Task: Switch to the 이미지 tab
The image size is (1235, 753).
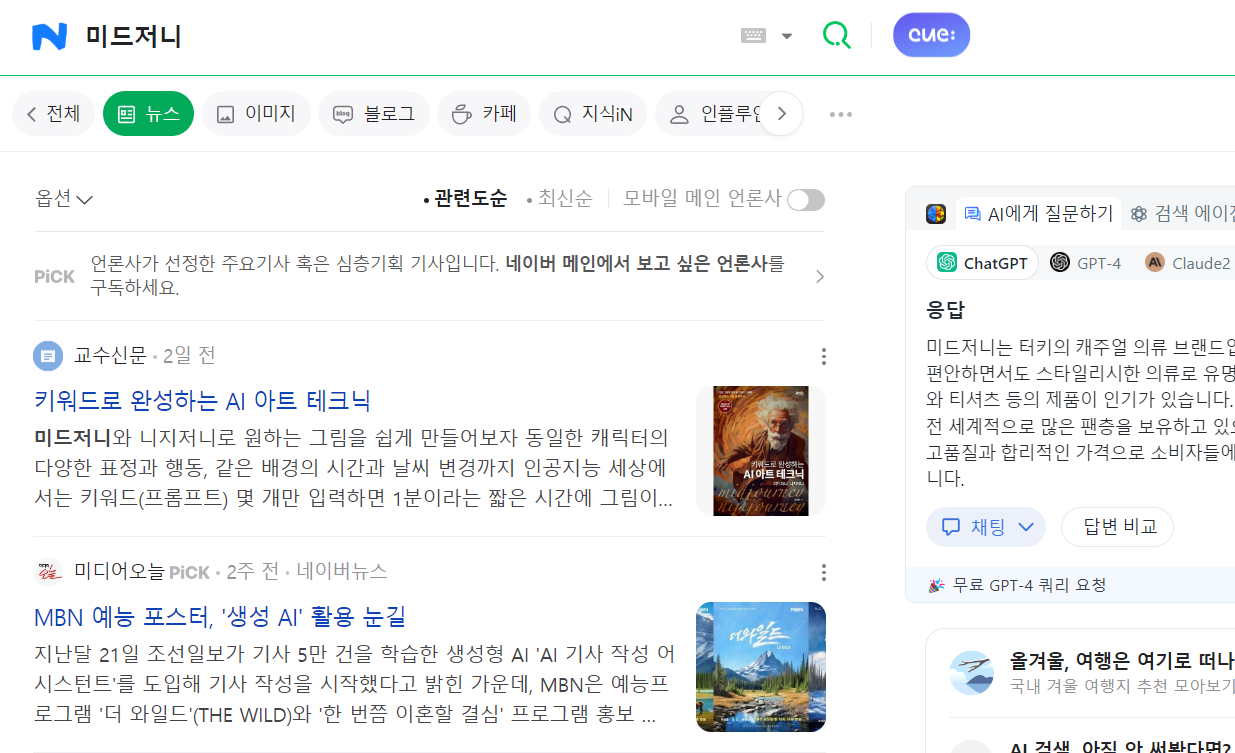Action: coord(256,114)
